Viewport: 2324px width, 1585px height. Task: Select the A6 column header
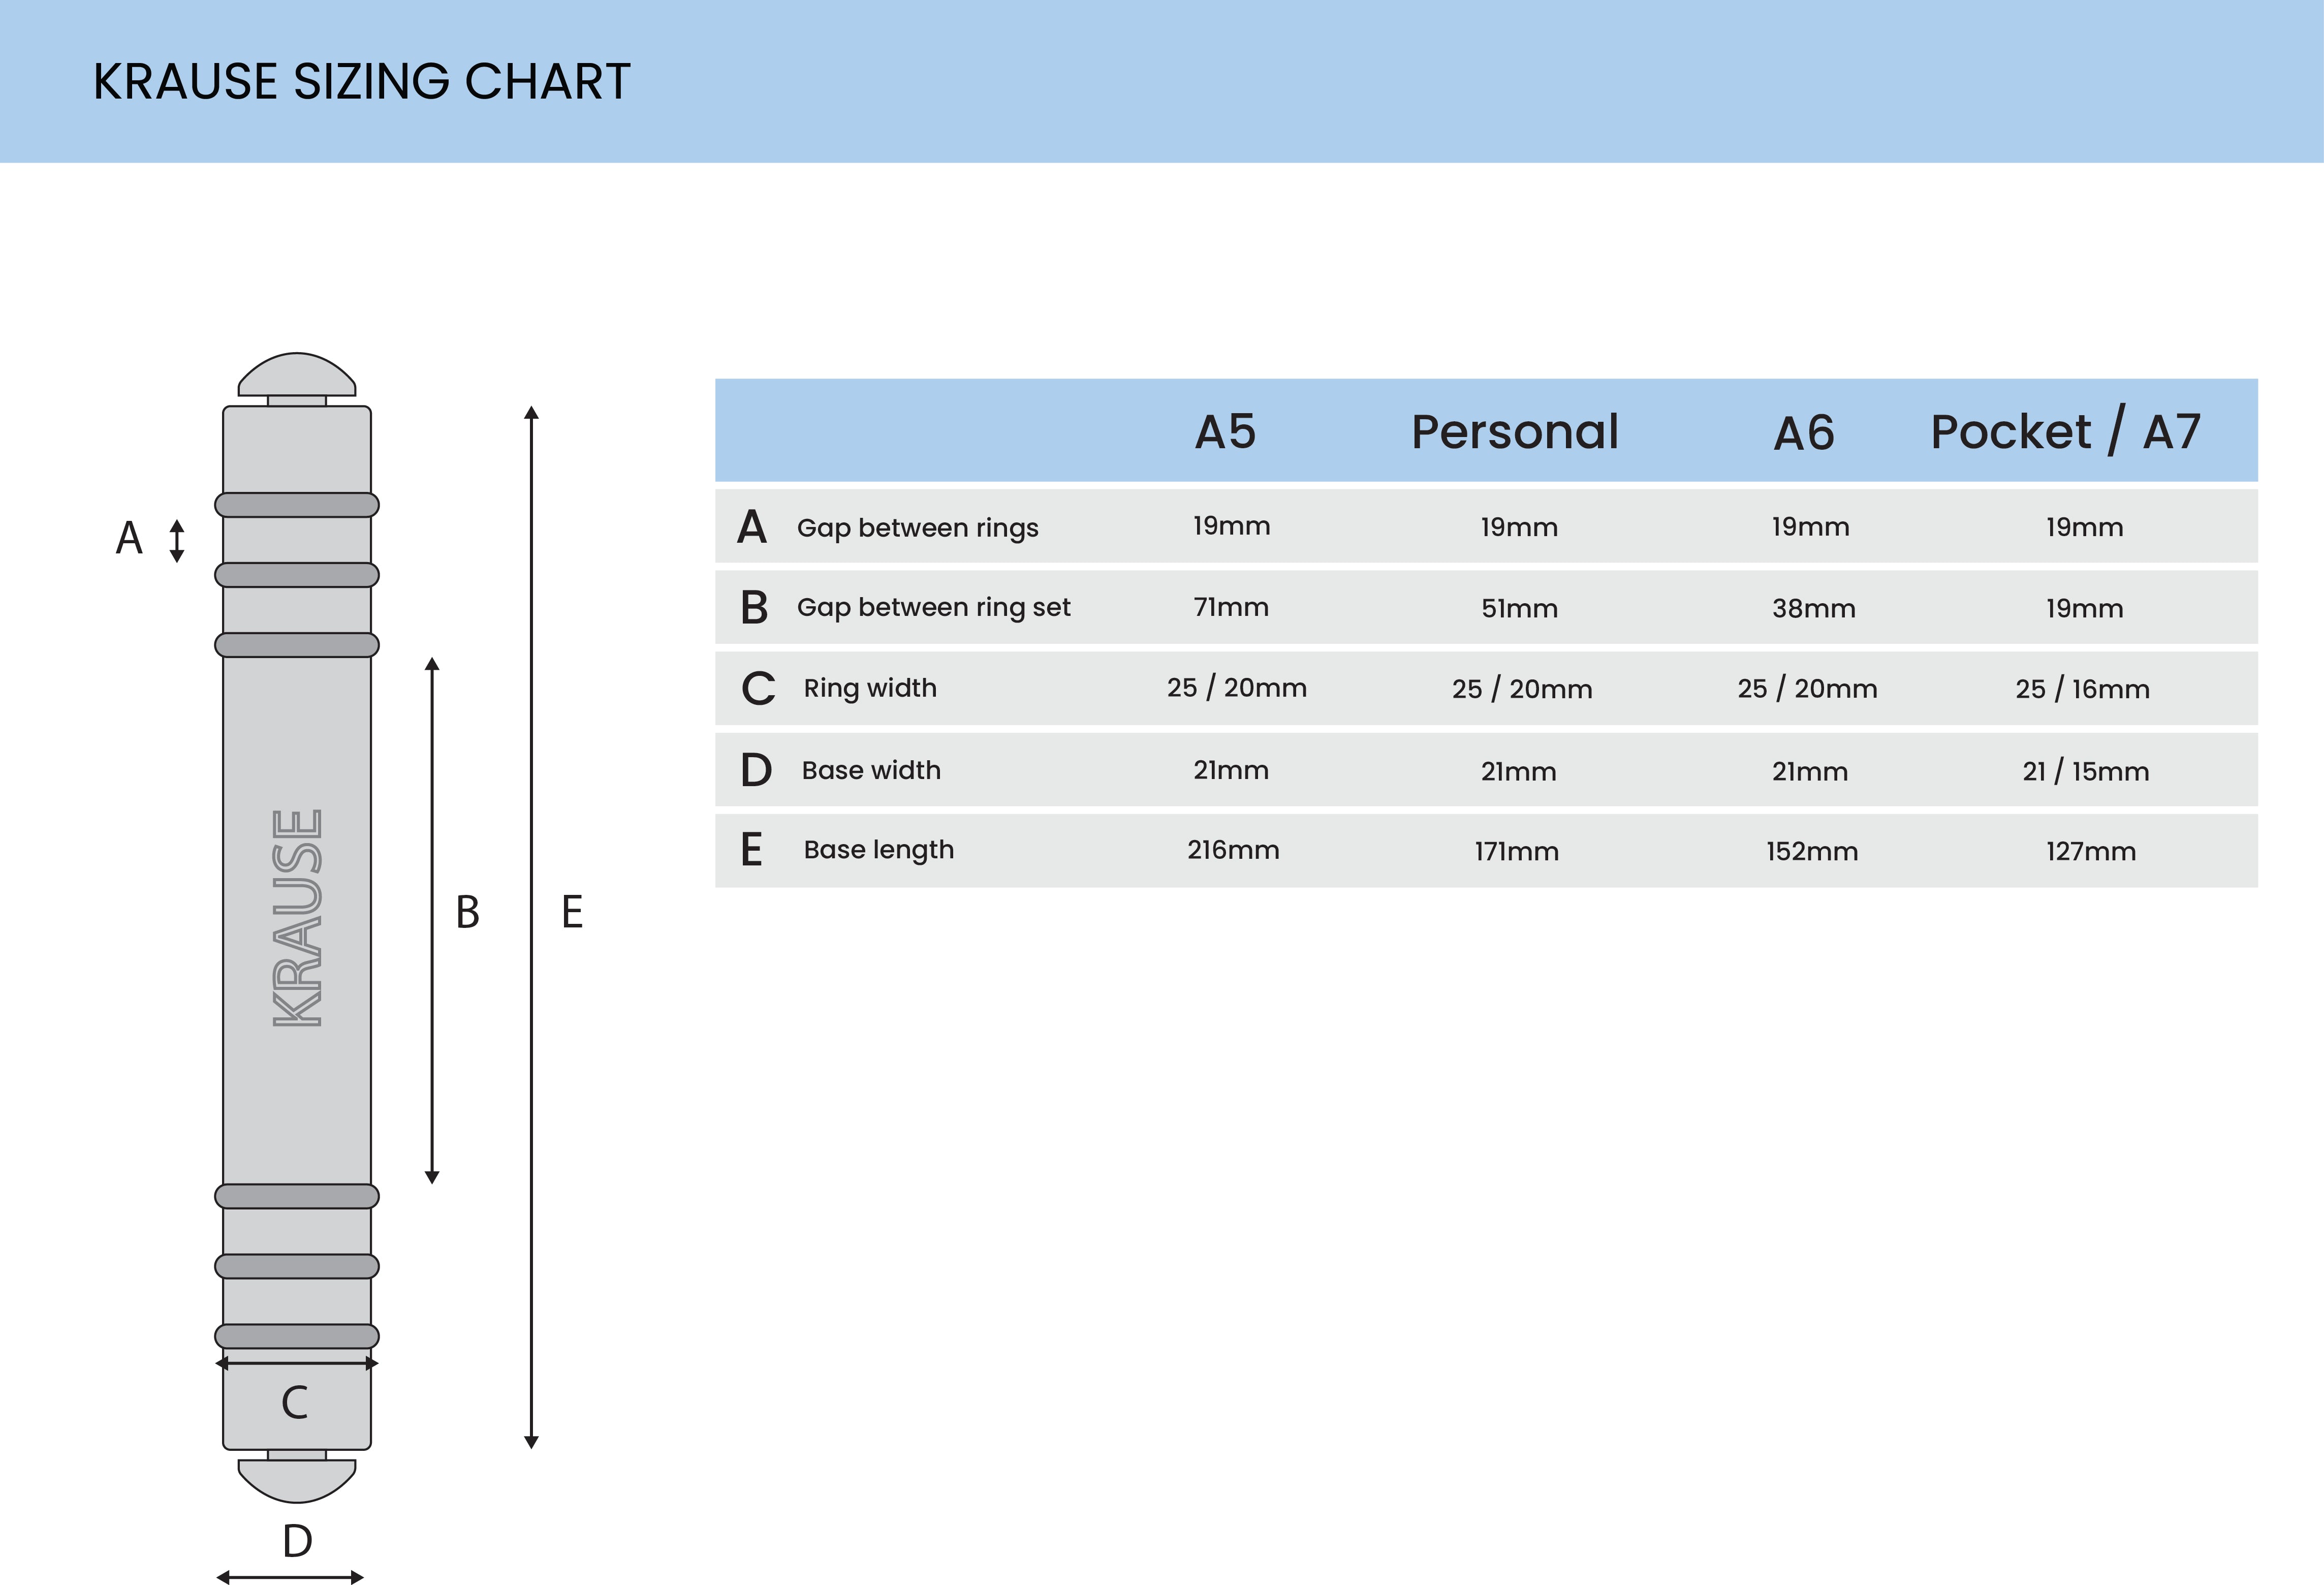(1804, 433)
